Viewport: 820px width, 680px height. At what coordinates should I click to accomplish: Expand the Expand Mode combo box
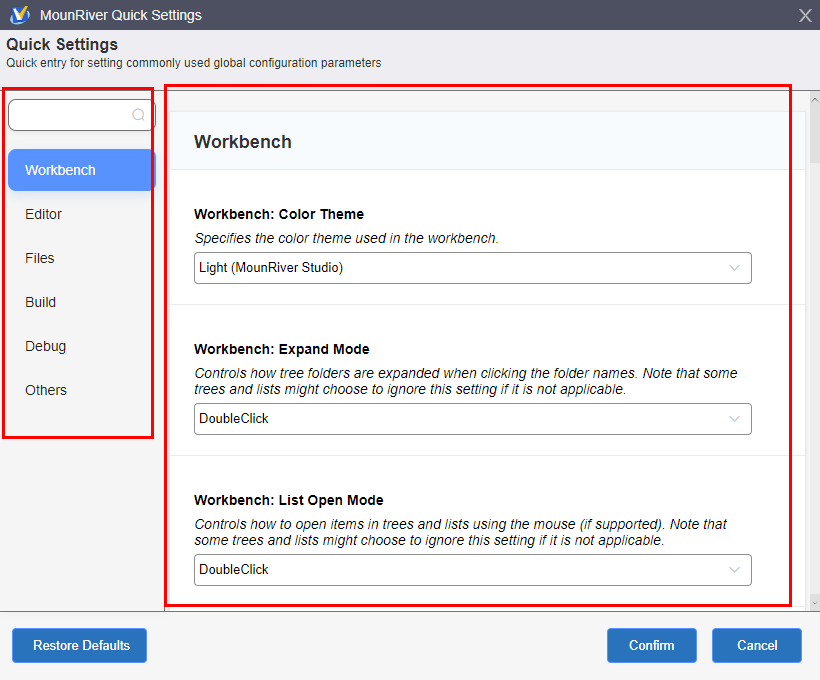473,419
